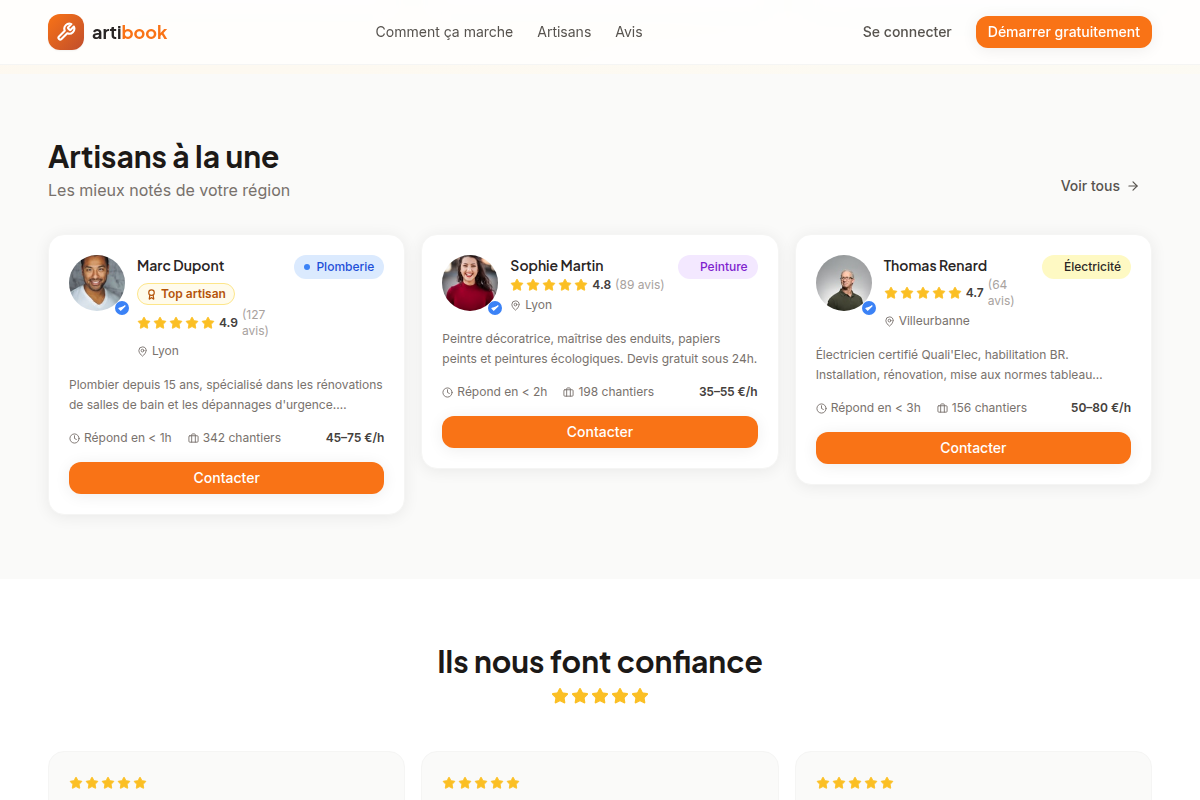This screenshot has width=1200, height=800.
Task: Click location pin next to Villeurbanne
Action: click(x=889, y=322)
